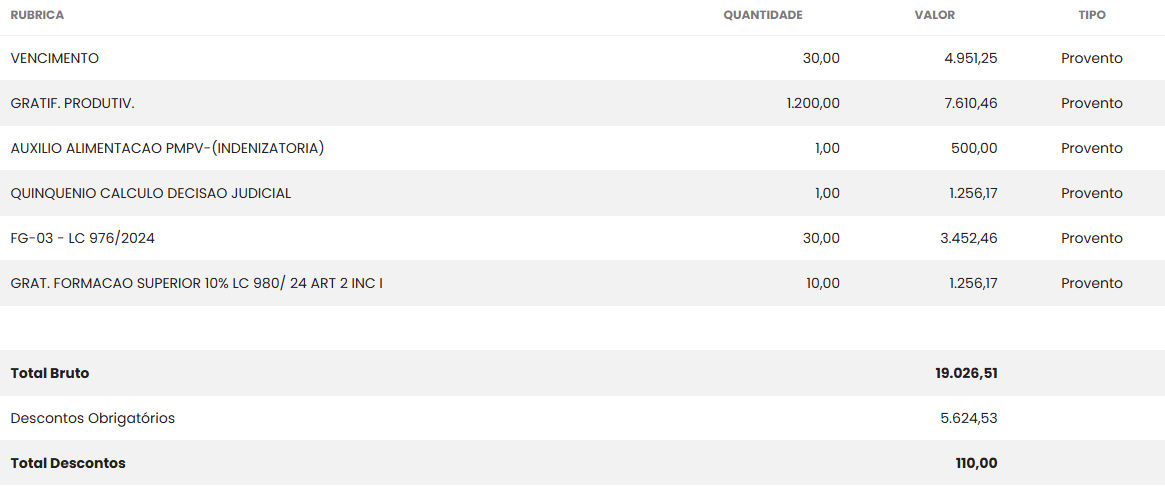Click the TIPO column header
The width and height of the screenshot is (1165, 487).
click(1092, 15)
